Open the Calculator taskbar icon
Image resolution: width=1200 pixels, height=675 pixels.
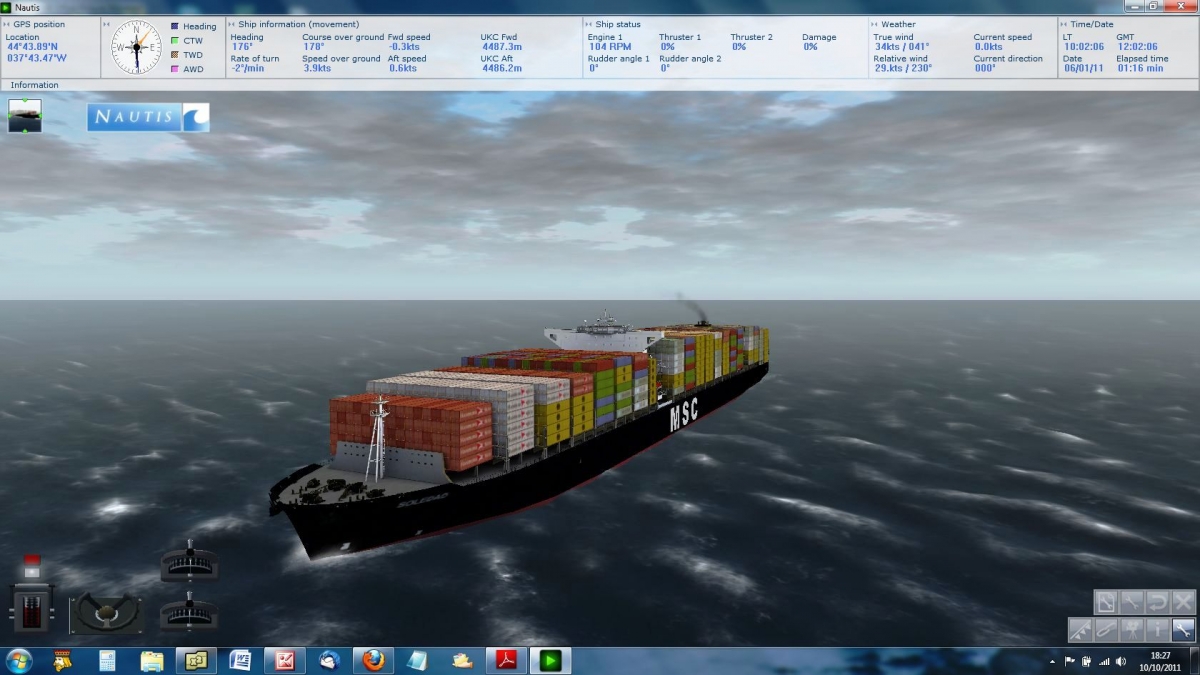click(107, 661)
